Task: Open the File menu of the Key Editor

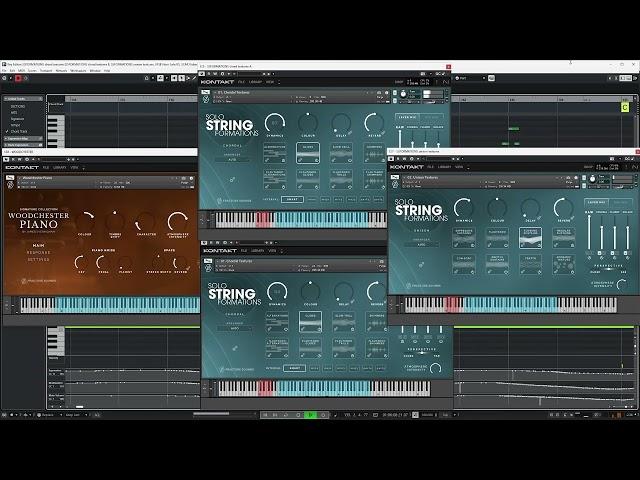Action: pyautogui.click(x=4, y=71)
